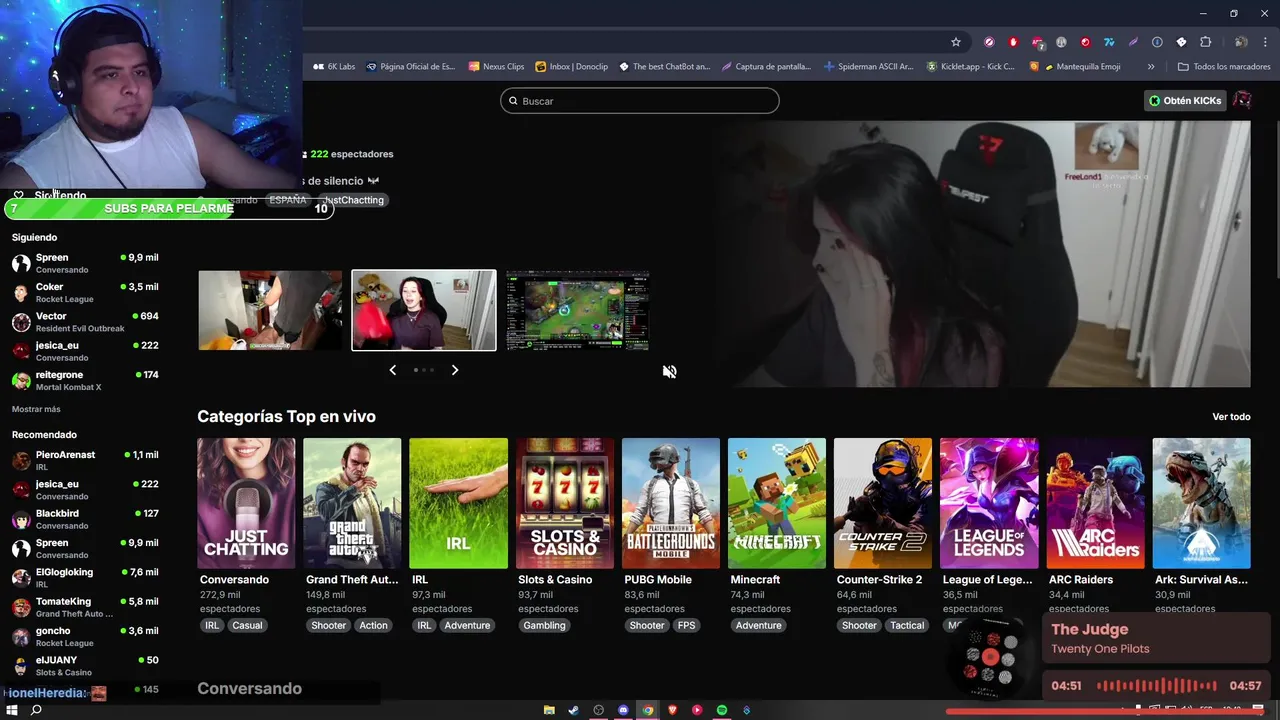1280x720 pixels.
Task: Open Spotify from the taskbar
Action: coord(722,710)
